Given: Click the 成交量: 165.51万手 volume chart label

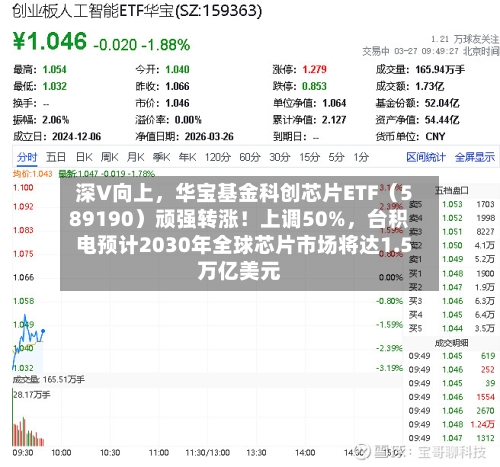Looking at the screenshot, I should (x=49, y=379).
